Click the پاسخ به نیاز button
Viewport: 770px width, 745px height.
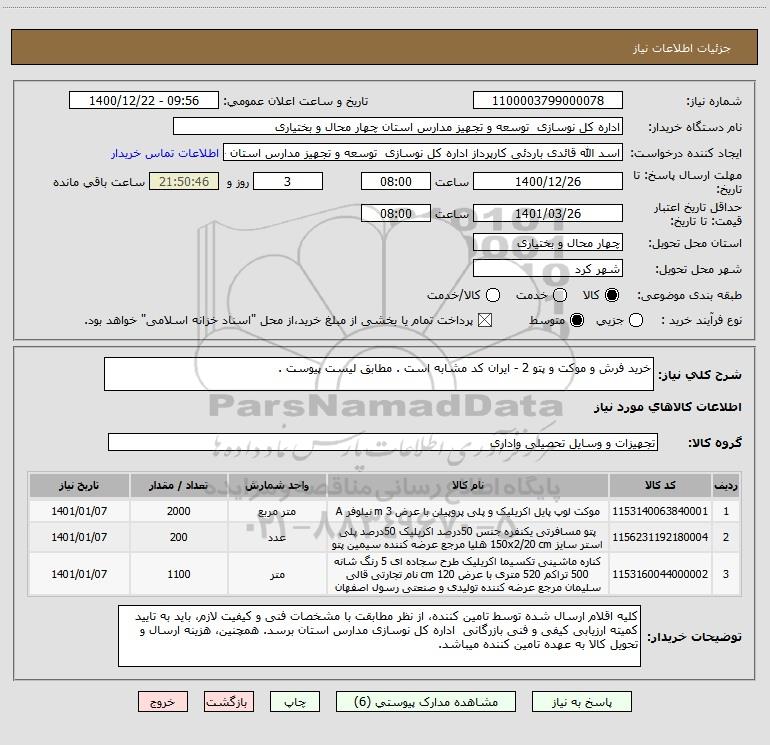[582, 702]
